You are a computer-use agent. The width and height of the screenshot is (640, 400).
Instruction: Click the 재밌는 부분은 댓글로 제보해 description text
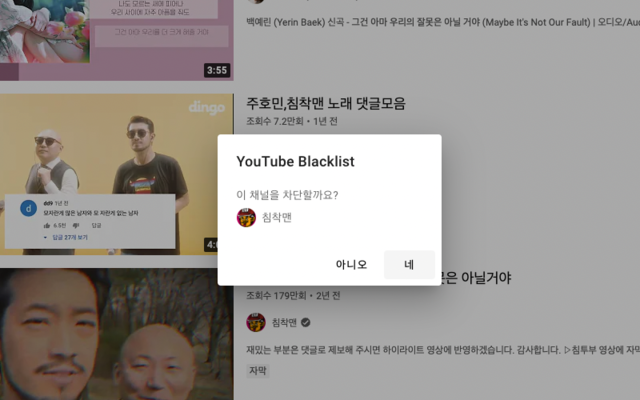pos(443,350)
